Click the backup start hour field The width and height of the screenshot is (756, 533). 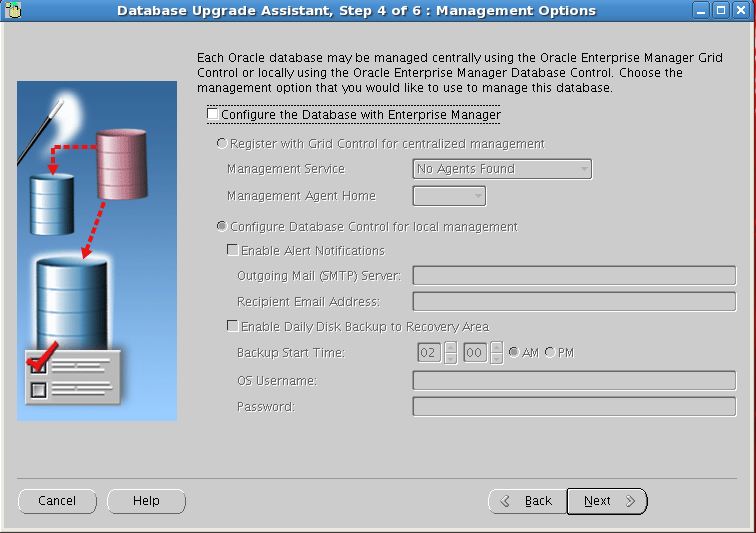coord(429,353)
